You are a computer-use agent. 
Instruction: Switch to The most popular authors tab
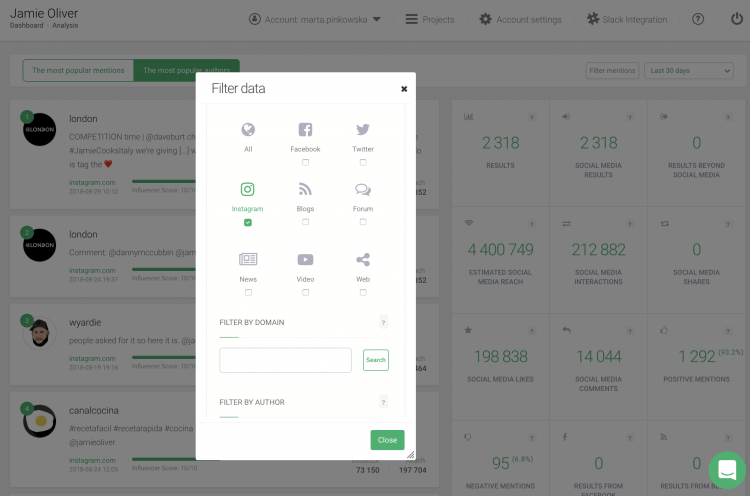[187, 70]
